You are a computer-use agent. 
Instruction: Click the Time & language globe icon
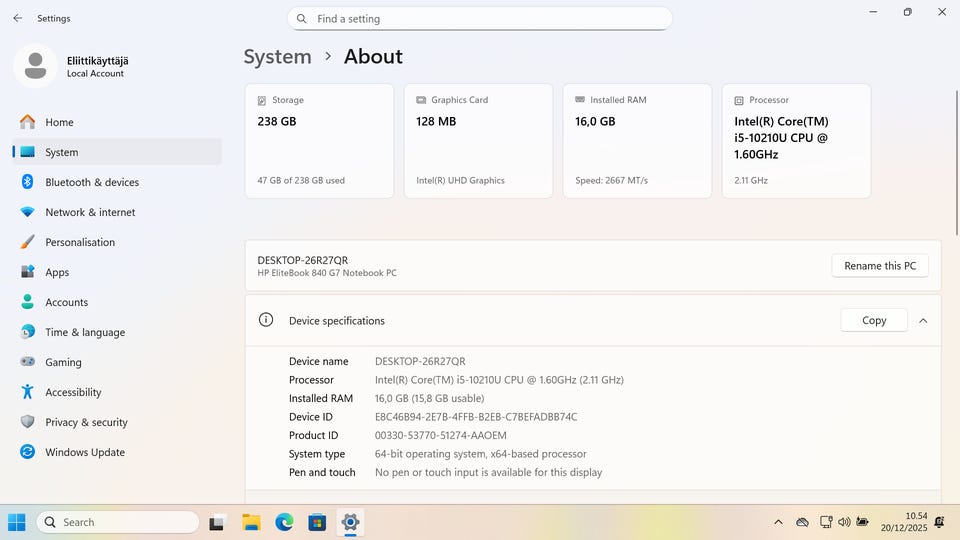[28, 332]
